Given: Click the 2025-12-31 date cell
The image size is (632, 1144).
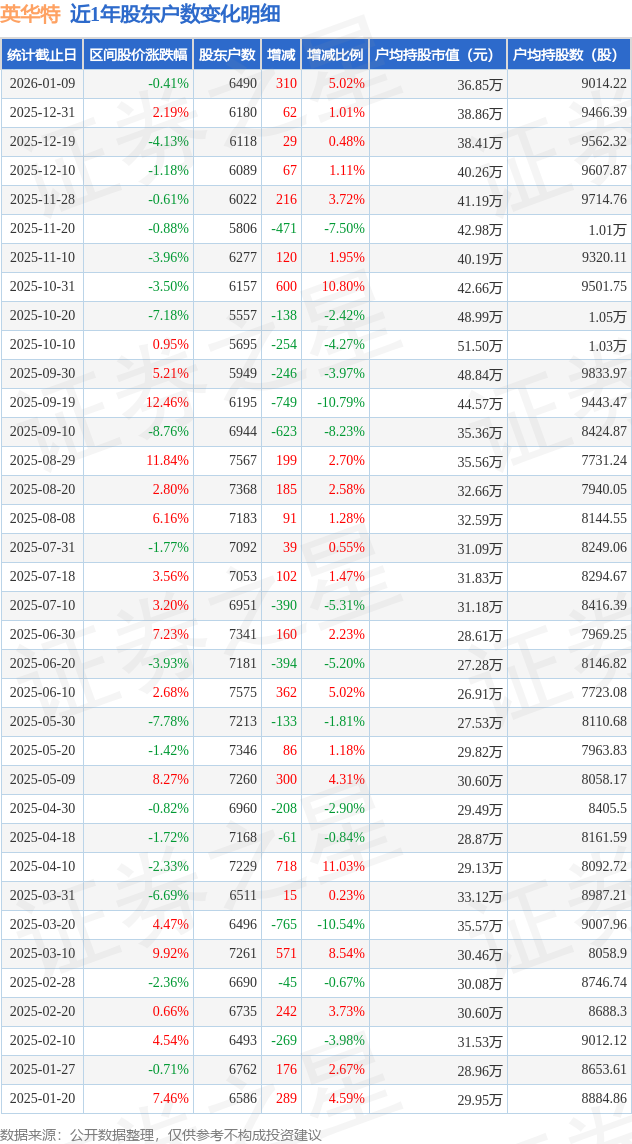Looking at the screenshot, I should (42, 113).
